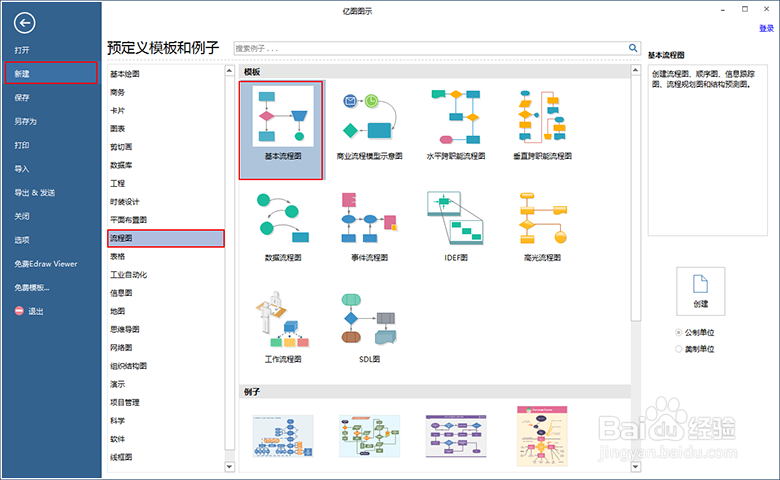
Task: Click the 创建 new document button
Action: [700, 291]
